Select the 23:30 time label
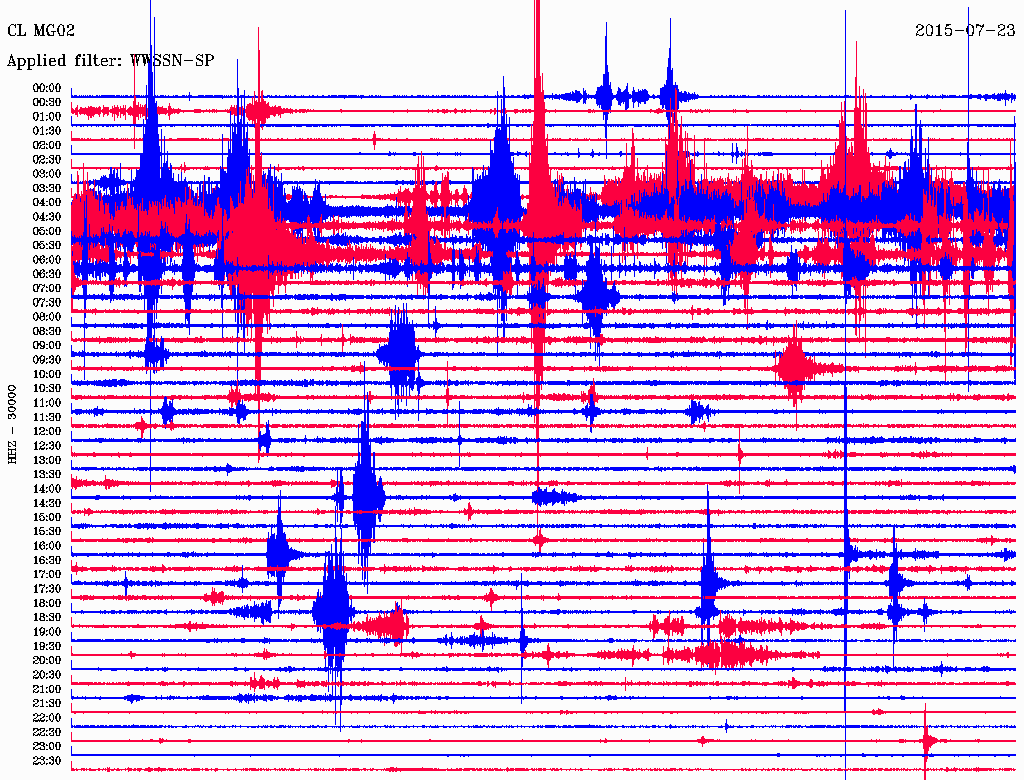This screenshot has width=1024, height=780. [x=47, y=760]
